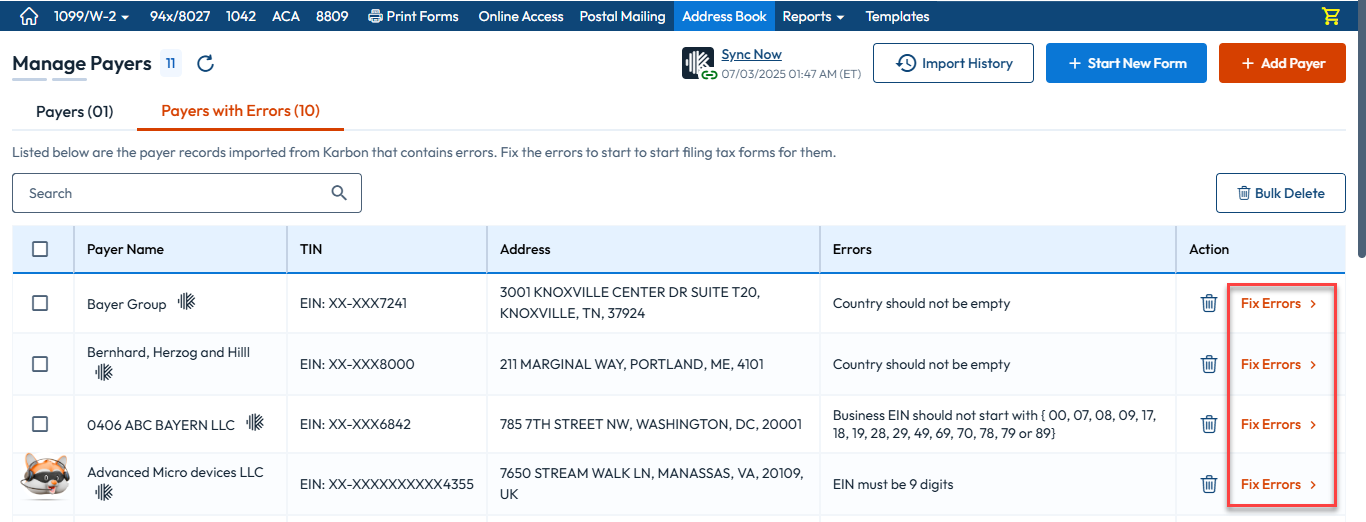Select all payers with header checkbox

40,249
